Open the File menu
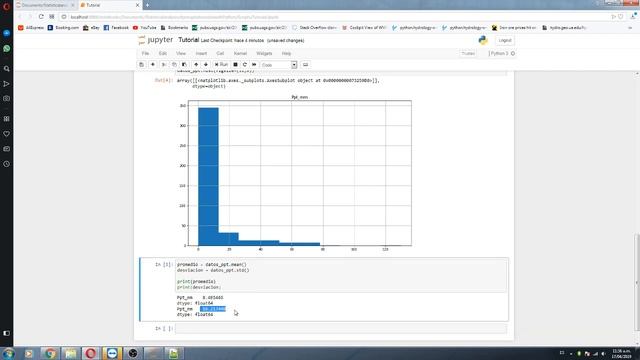 [x=145, y=53]
